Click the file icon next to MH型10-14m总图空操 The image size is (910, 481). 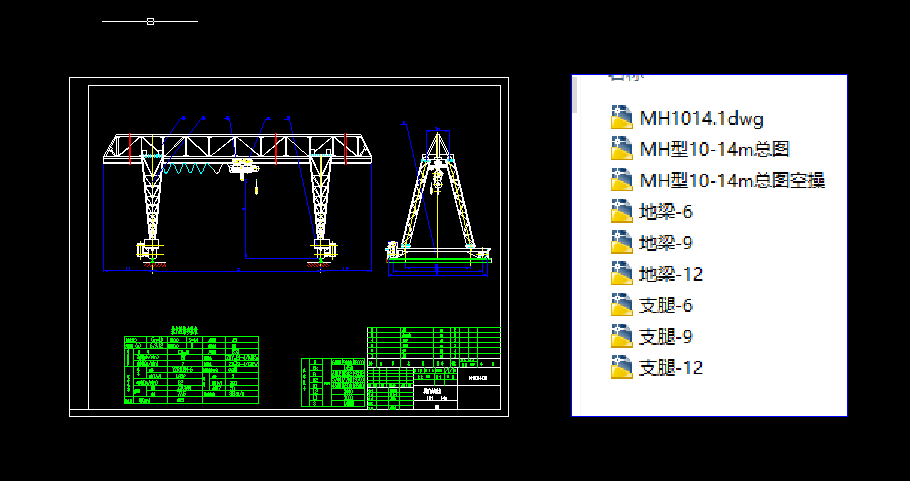622,180
